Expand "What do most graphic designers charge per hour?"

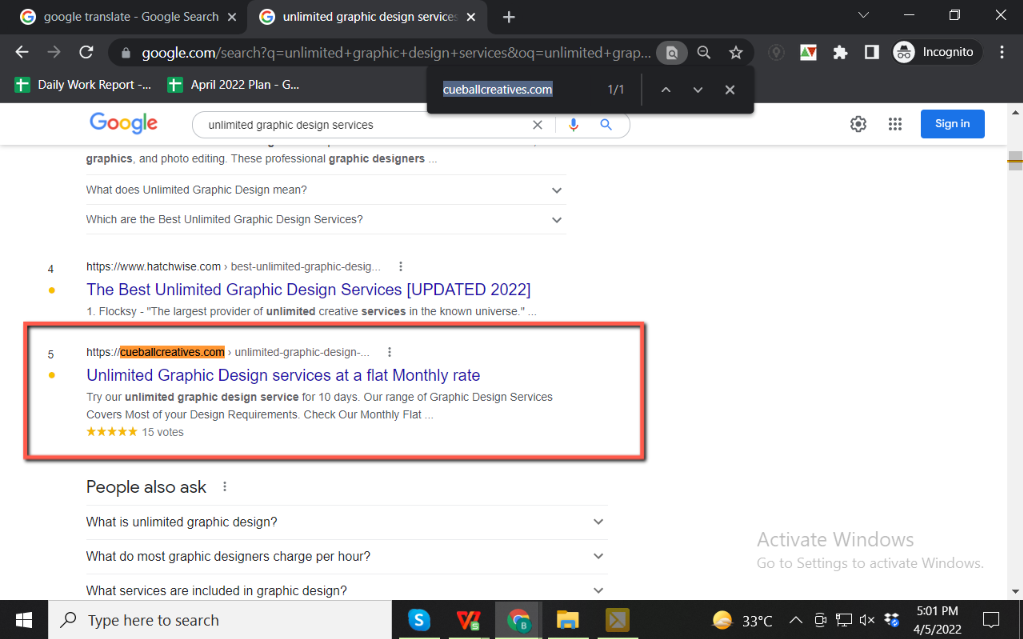(346, 556)
